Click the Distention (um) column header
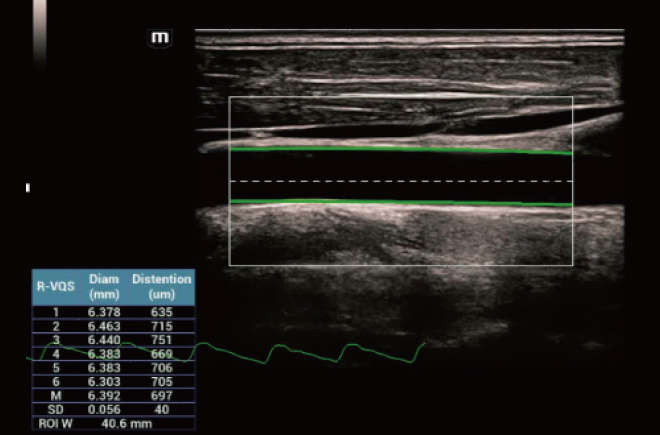 [x=161, y=285]
